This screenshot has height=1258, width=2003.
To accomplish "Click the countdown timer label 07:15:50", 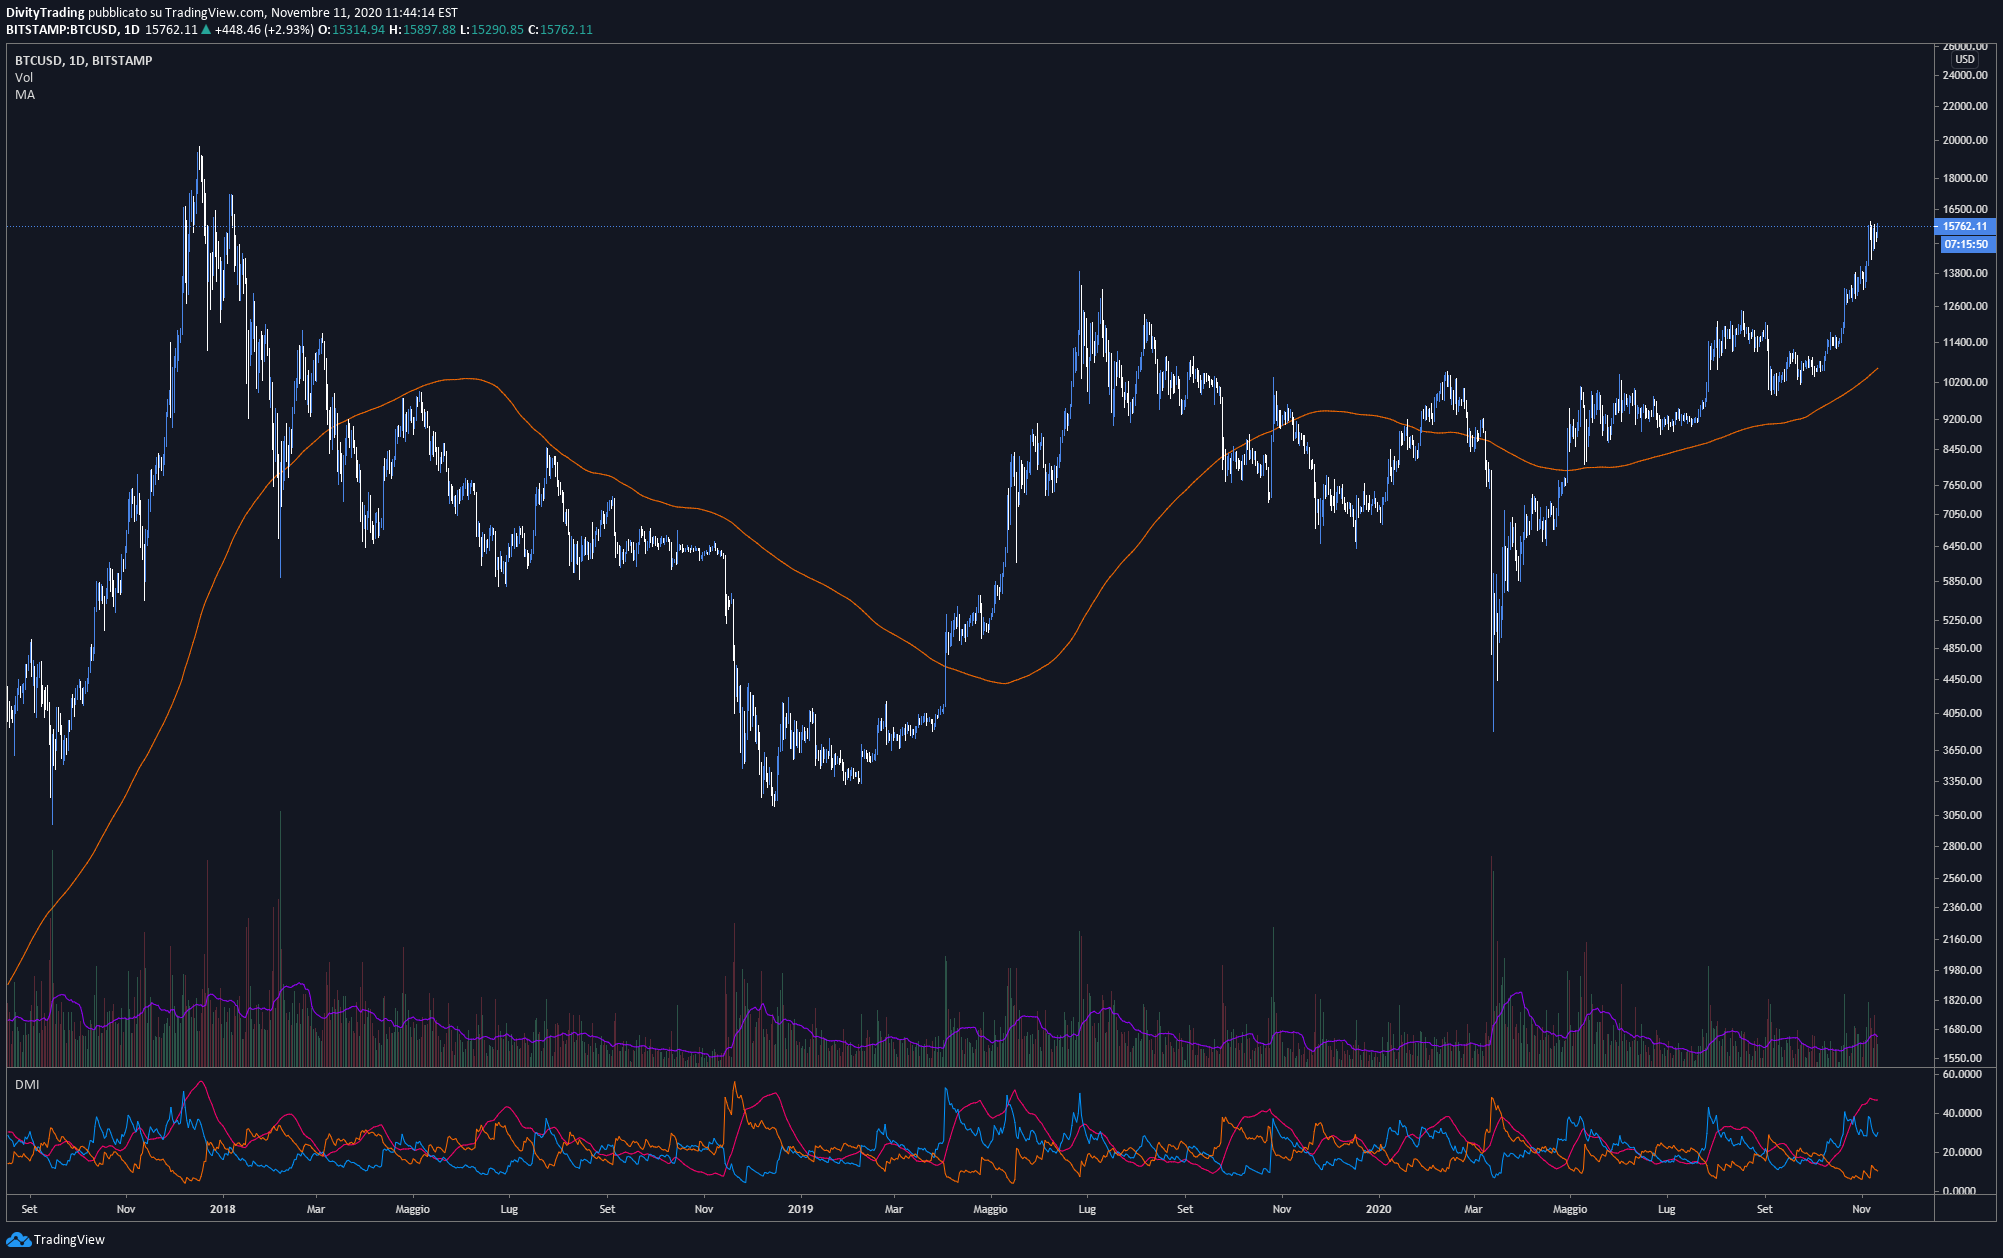I will pyautogui.click(x=1966, y=244).
